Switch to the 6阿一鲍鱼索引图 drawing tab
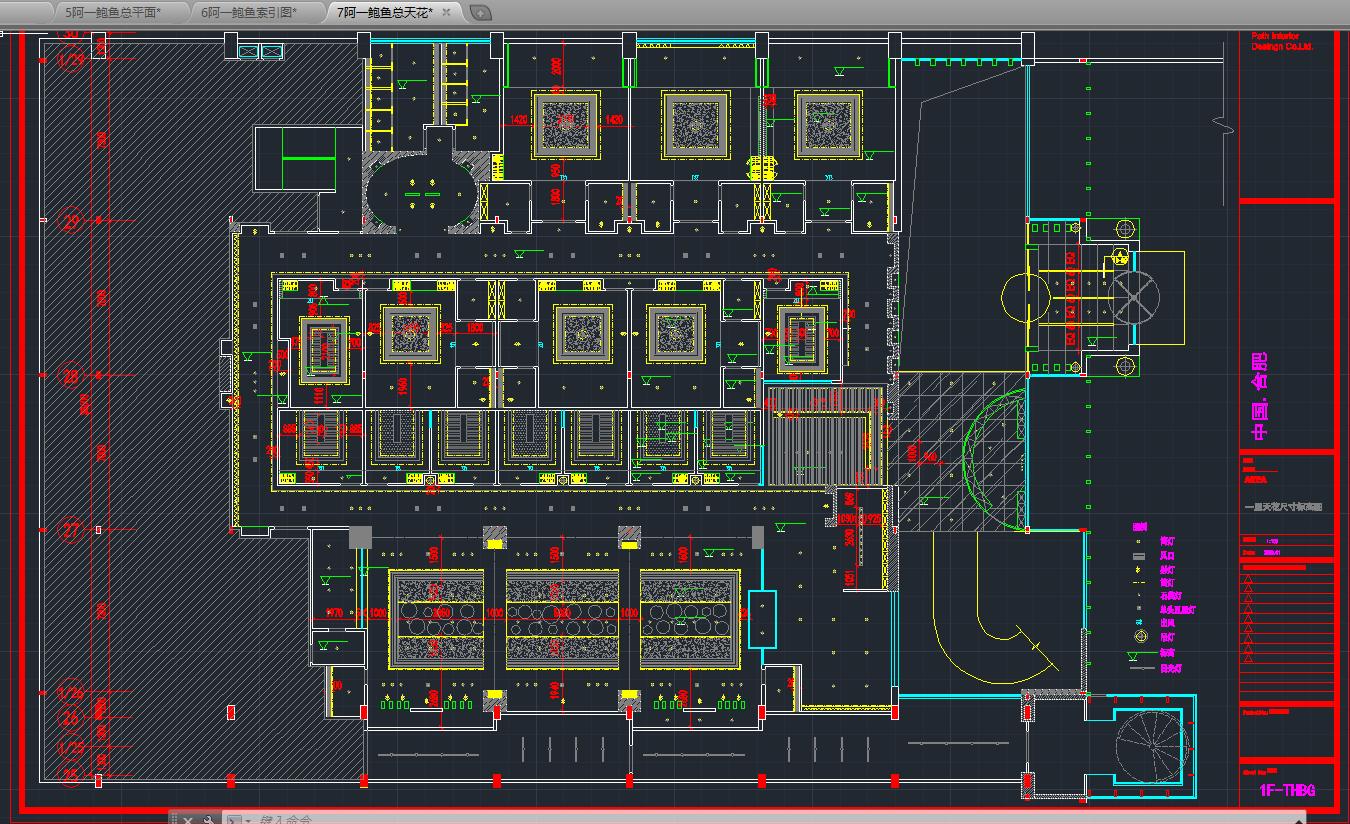Screen dimensions: 1350x824 [249, 13]
